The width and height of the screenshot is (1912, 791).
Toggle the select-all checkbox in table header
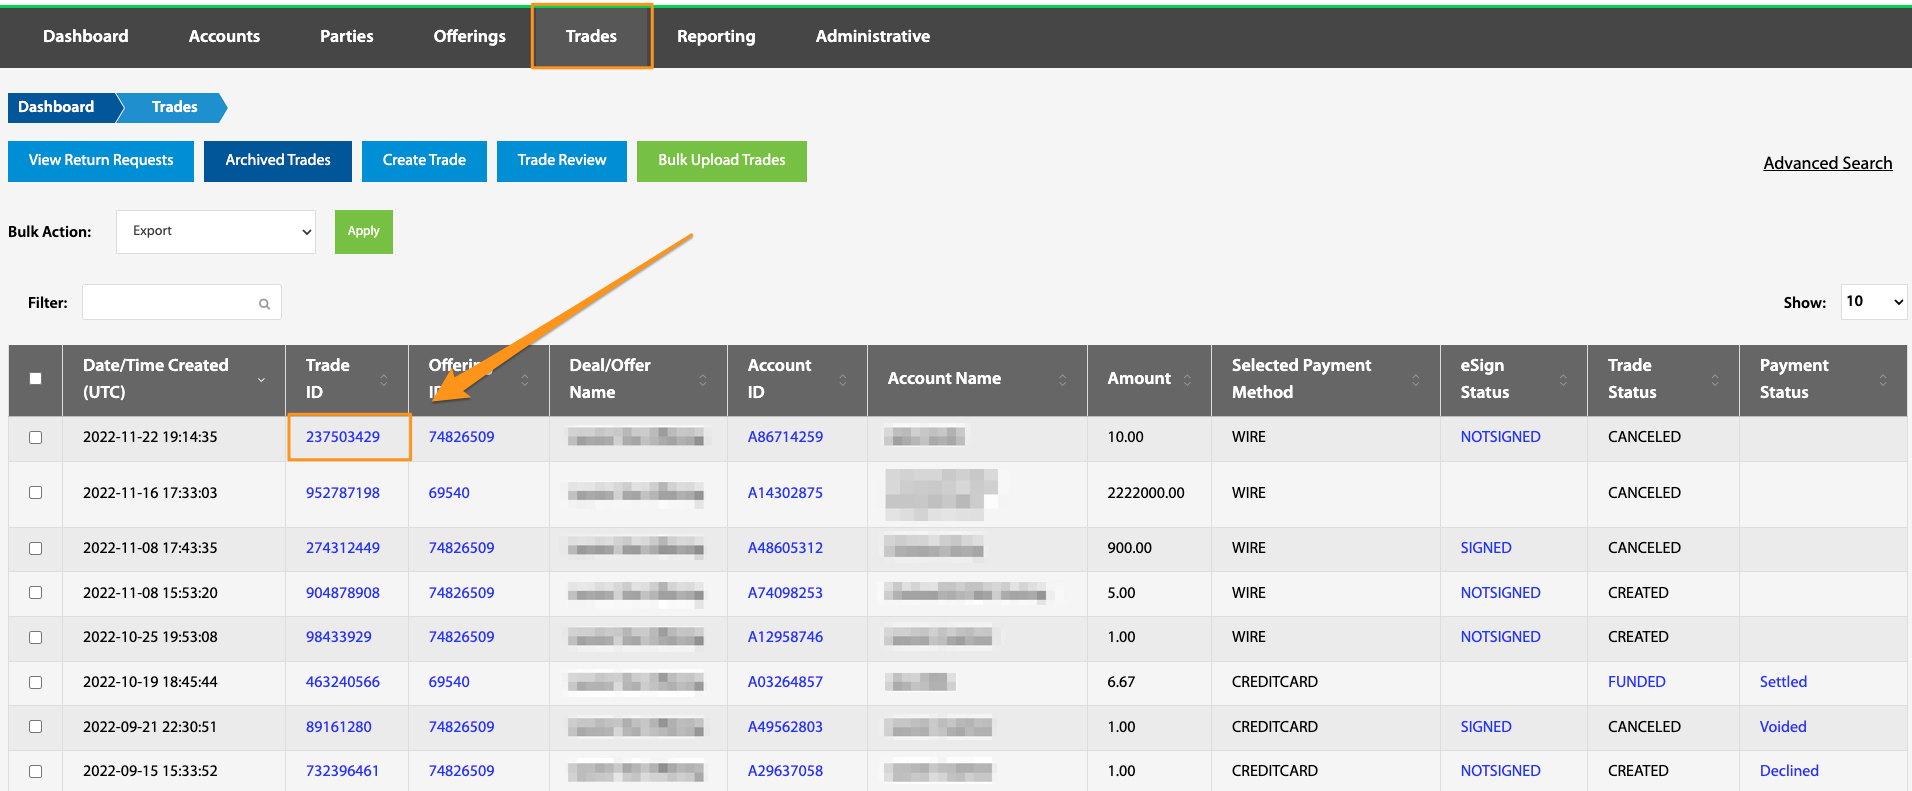click(36, 379)
